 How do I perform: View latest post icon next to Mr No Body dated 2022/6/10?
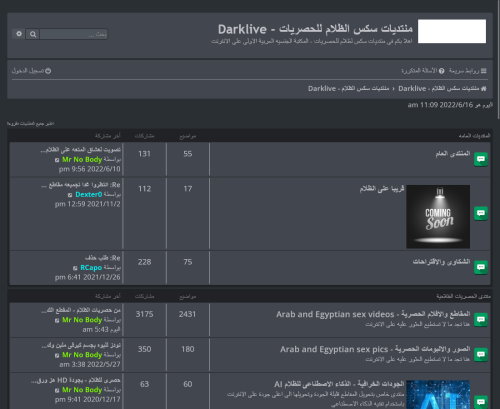pos(57,160)
